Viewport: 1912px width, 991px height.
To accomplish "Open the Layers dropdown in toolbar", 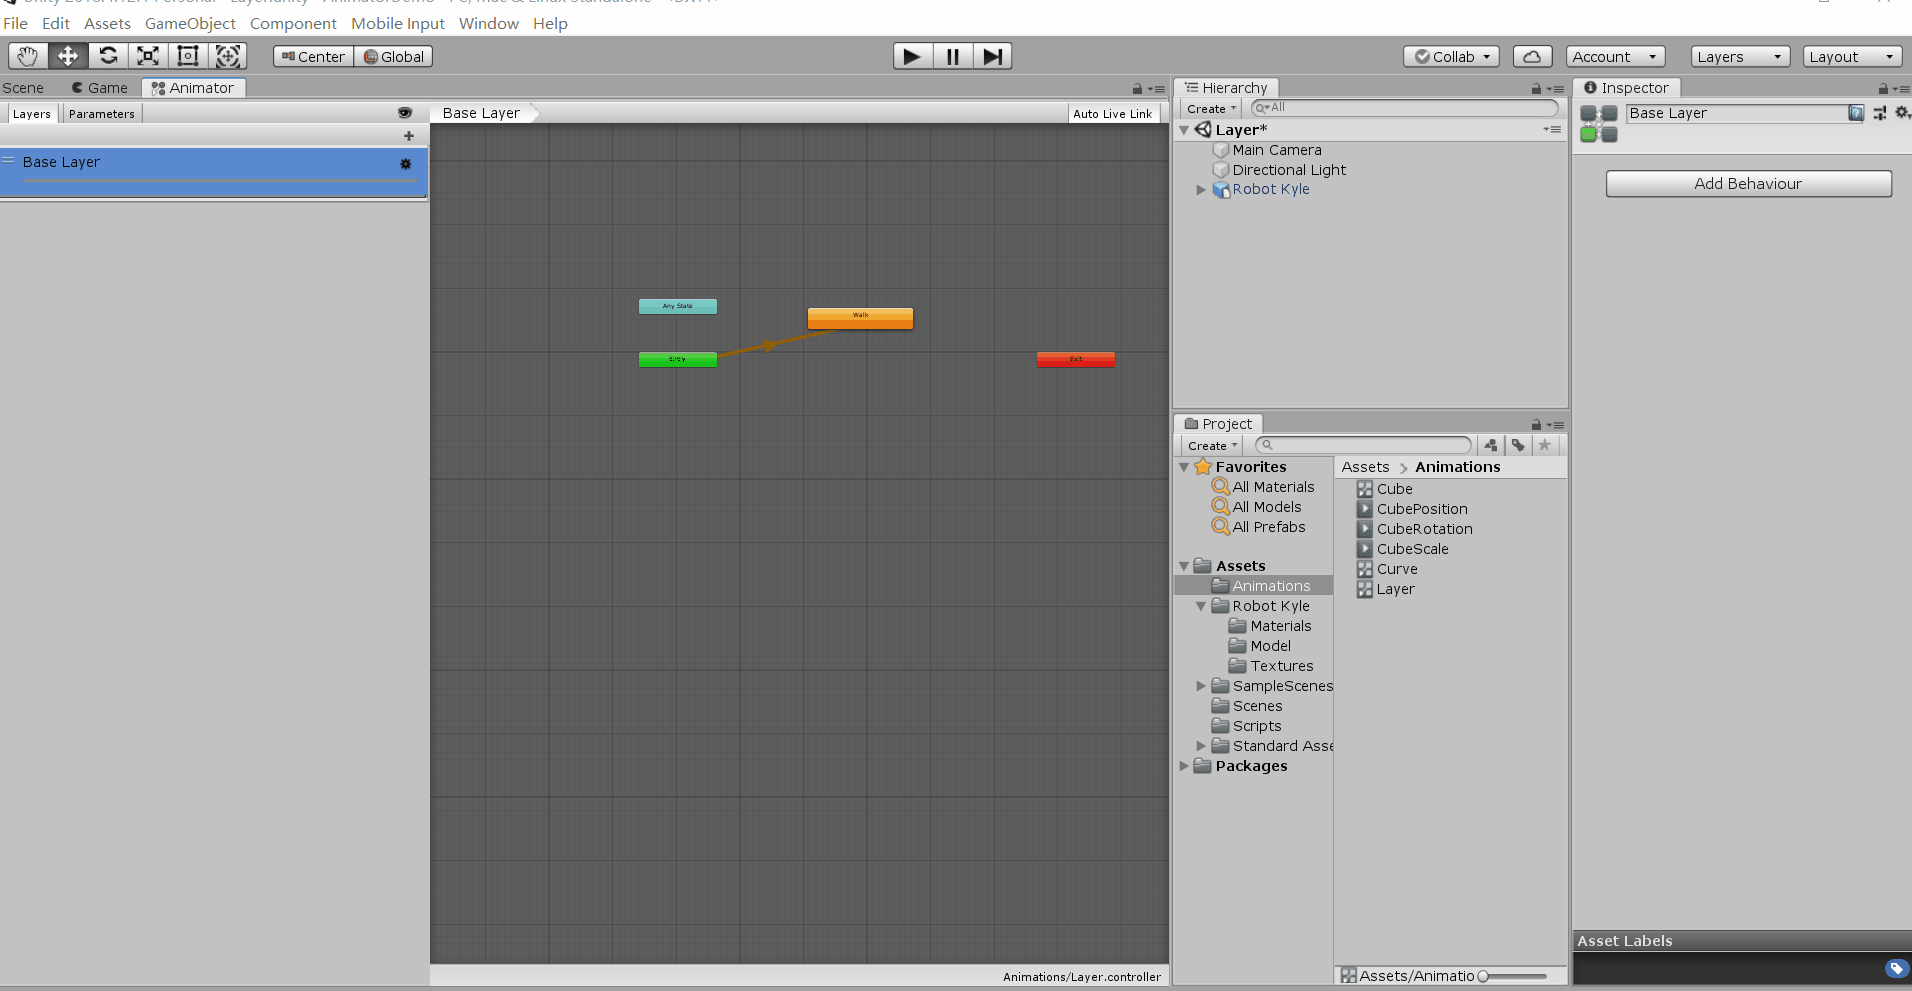I will click(x=1740, y=57).
